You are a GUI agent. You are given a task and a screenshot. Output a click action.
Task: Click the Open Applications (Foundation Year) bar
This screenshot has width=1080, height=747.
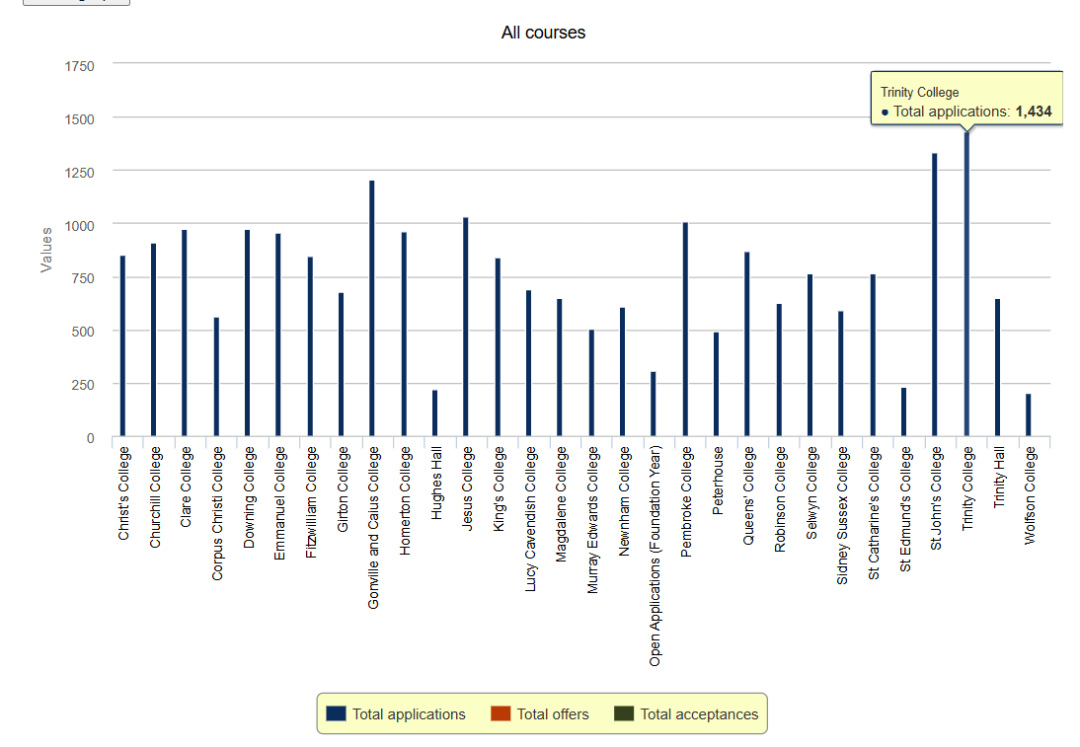pyautogui.click(x=653, y=404)
